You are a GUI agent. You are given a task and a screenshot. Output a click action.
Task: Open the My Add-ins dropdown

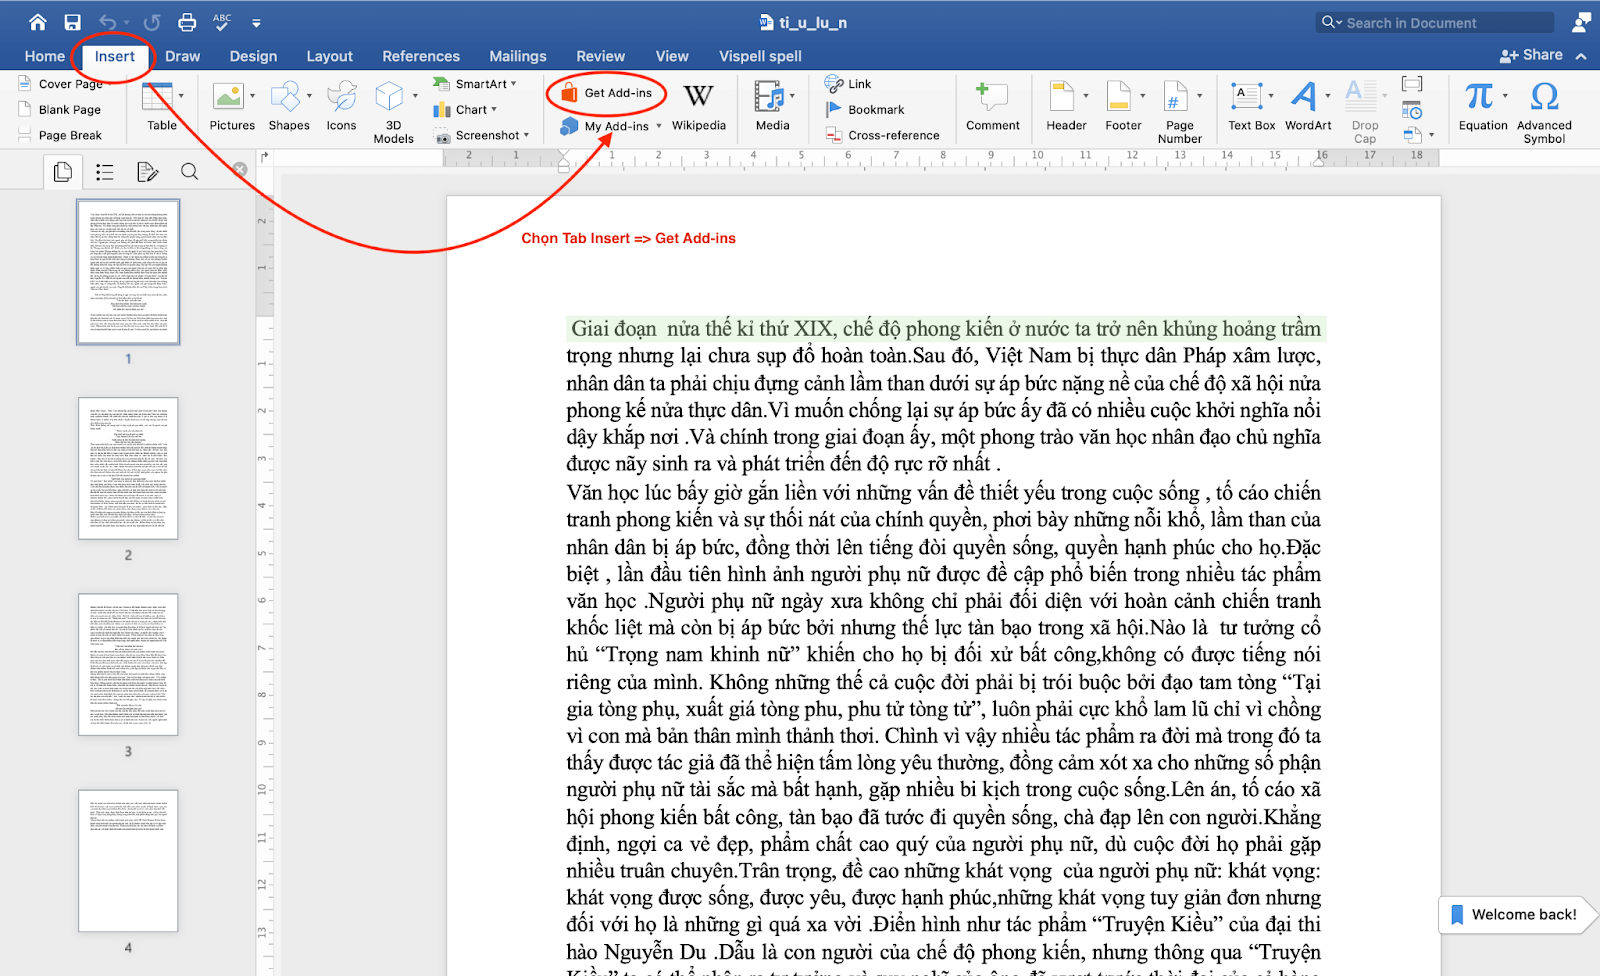(x=659, y=126)
